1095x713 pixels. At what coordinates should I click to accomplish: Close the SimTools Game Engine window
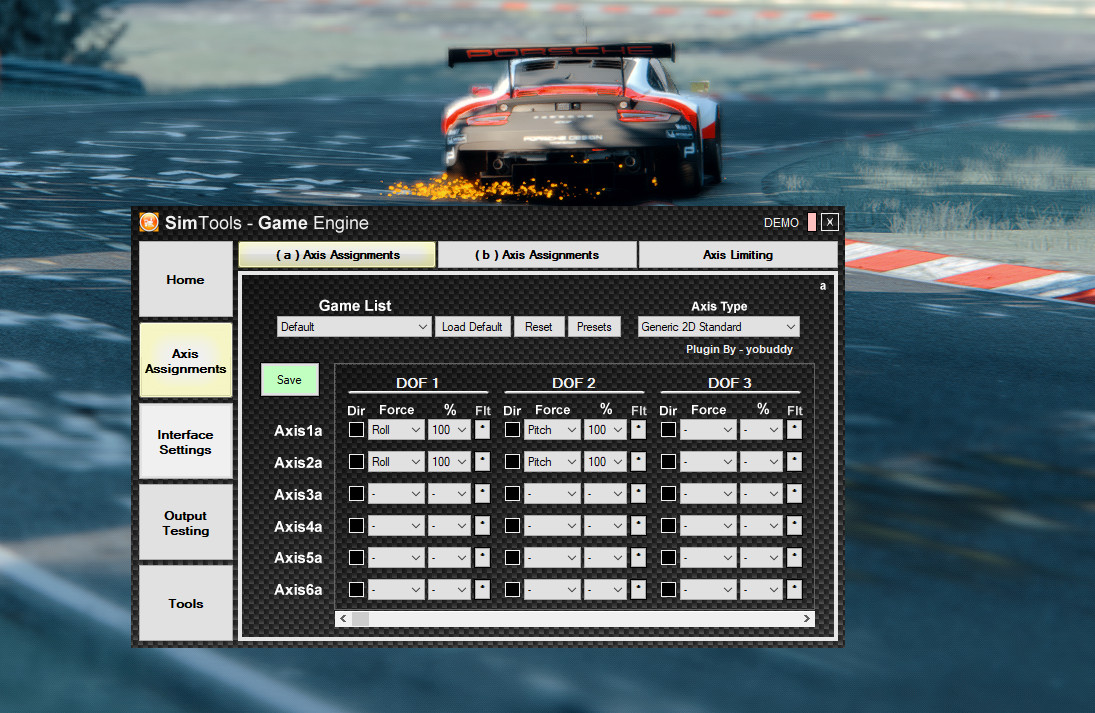click(830, 222)
